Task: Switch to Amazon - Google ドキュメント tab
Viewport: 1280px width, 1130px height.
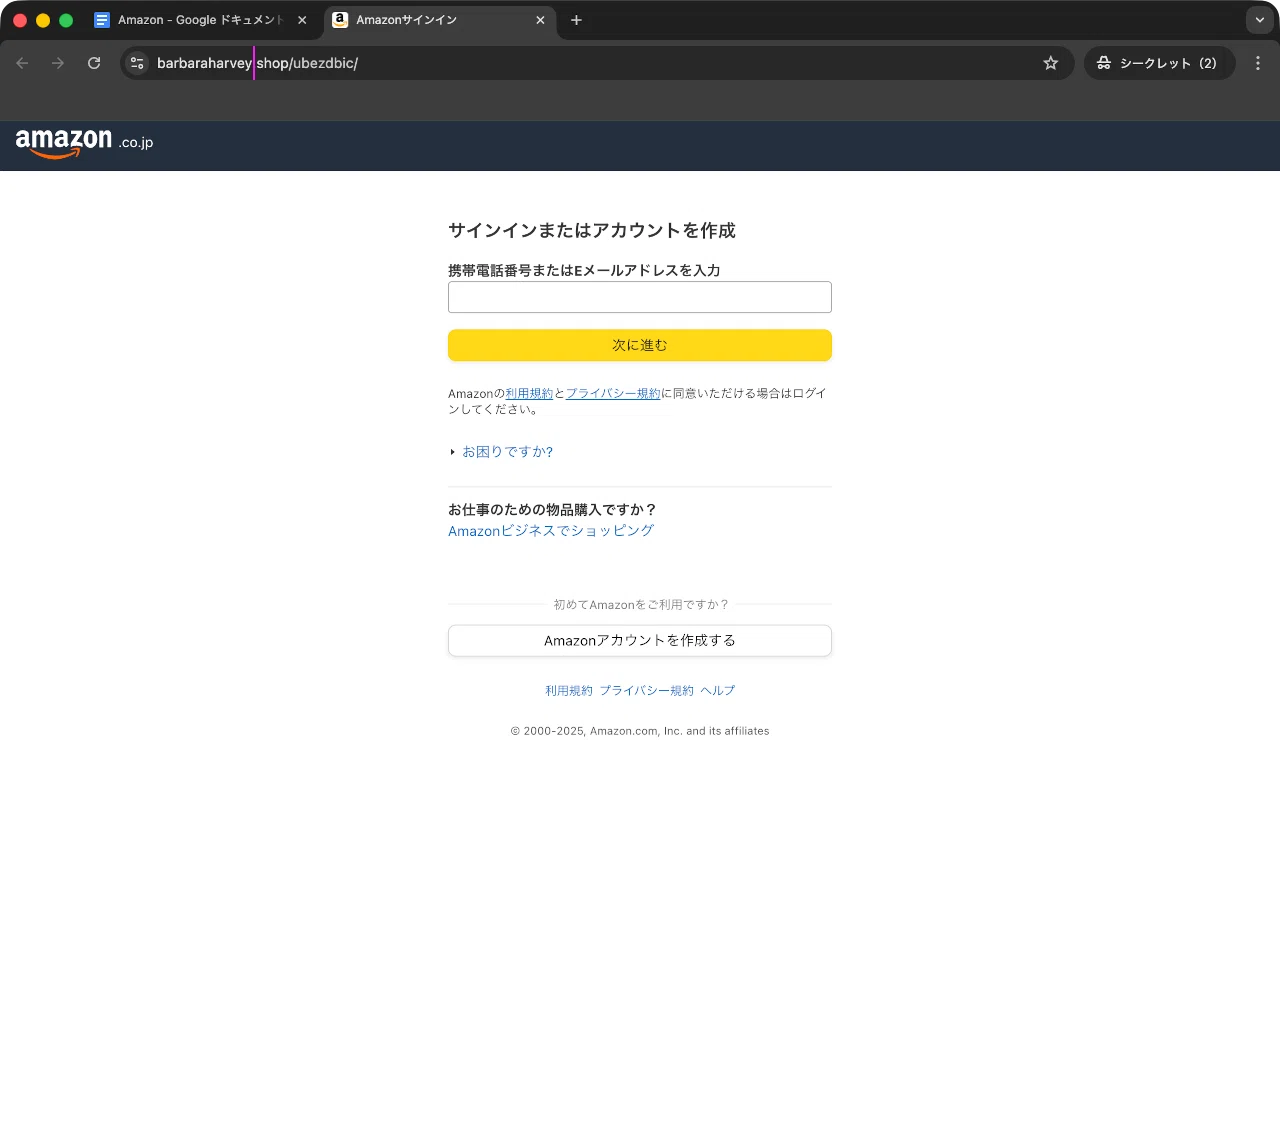Action: (200, 20)
